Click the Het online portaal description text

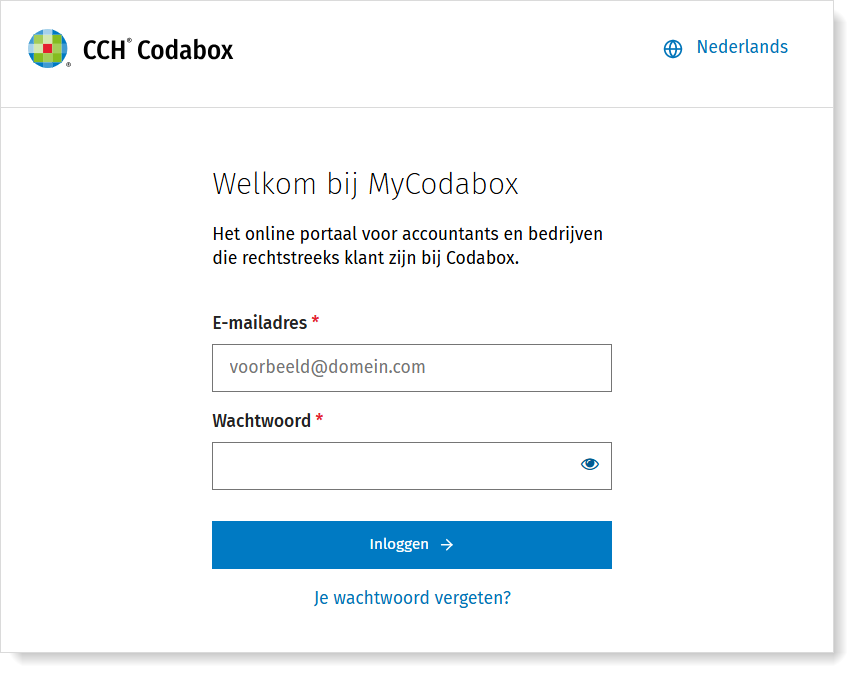(x=407, y=245)
